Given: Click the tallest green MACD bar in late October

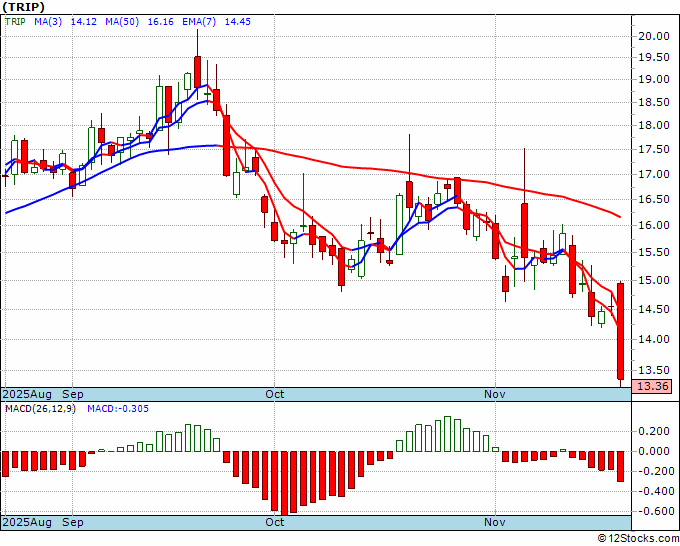Looking at the screenshot, I should pos(448,434).
